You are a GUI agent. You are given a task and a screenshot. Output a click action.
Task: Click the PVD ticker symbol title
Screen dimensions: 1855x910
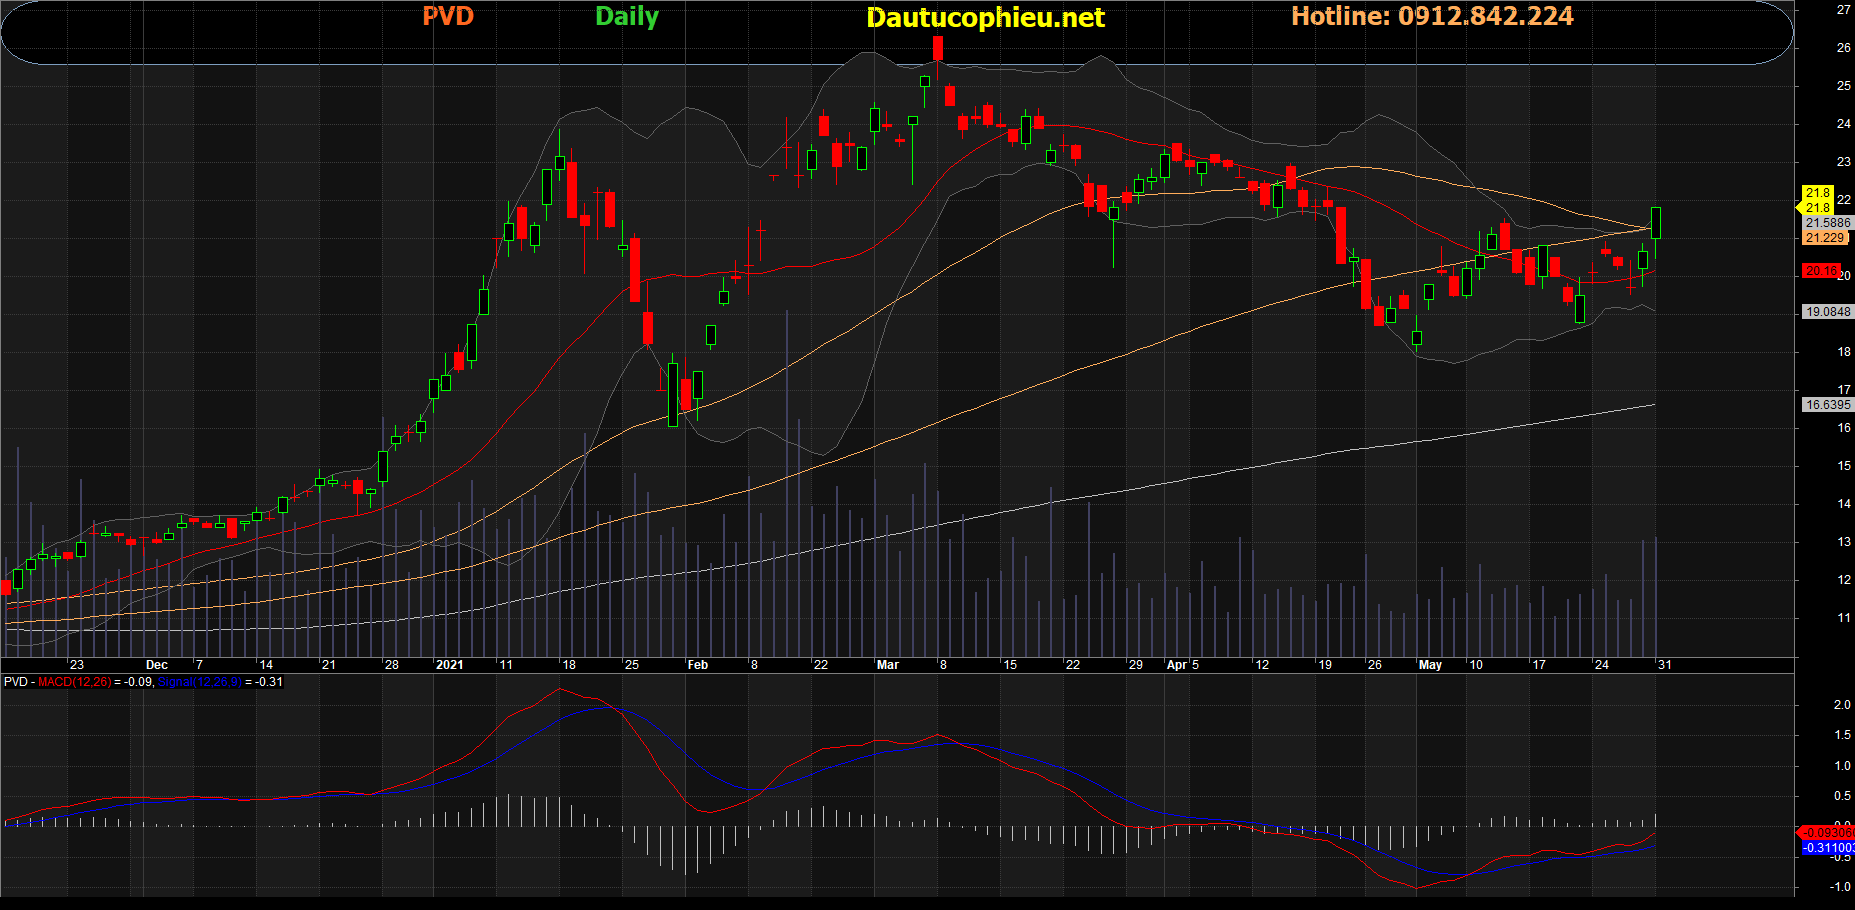447,17
